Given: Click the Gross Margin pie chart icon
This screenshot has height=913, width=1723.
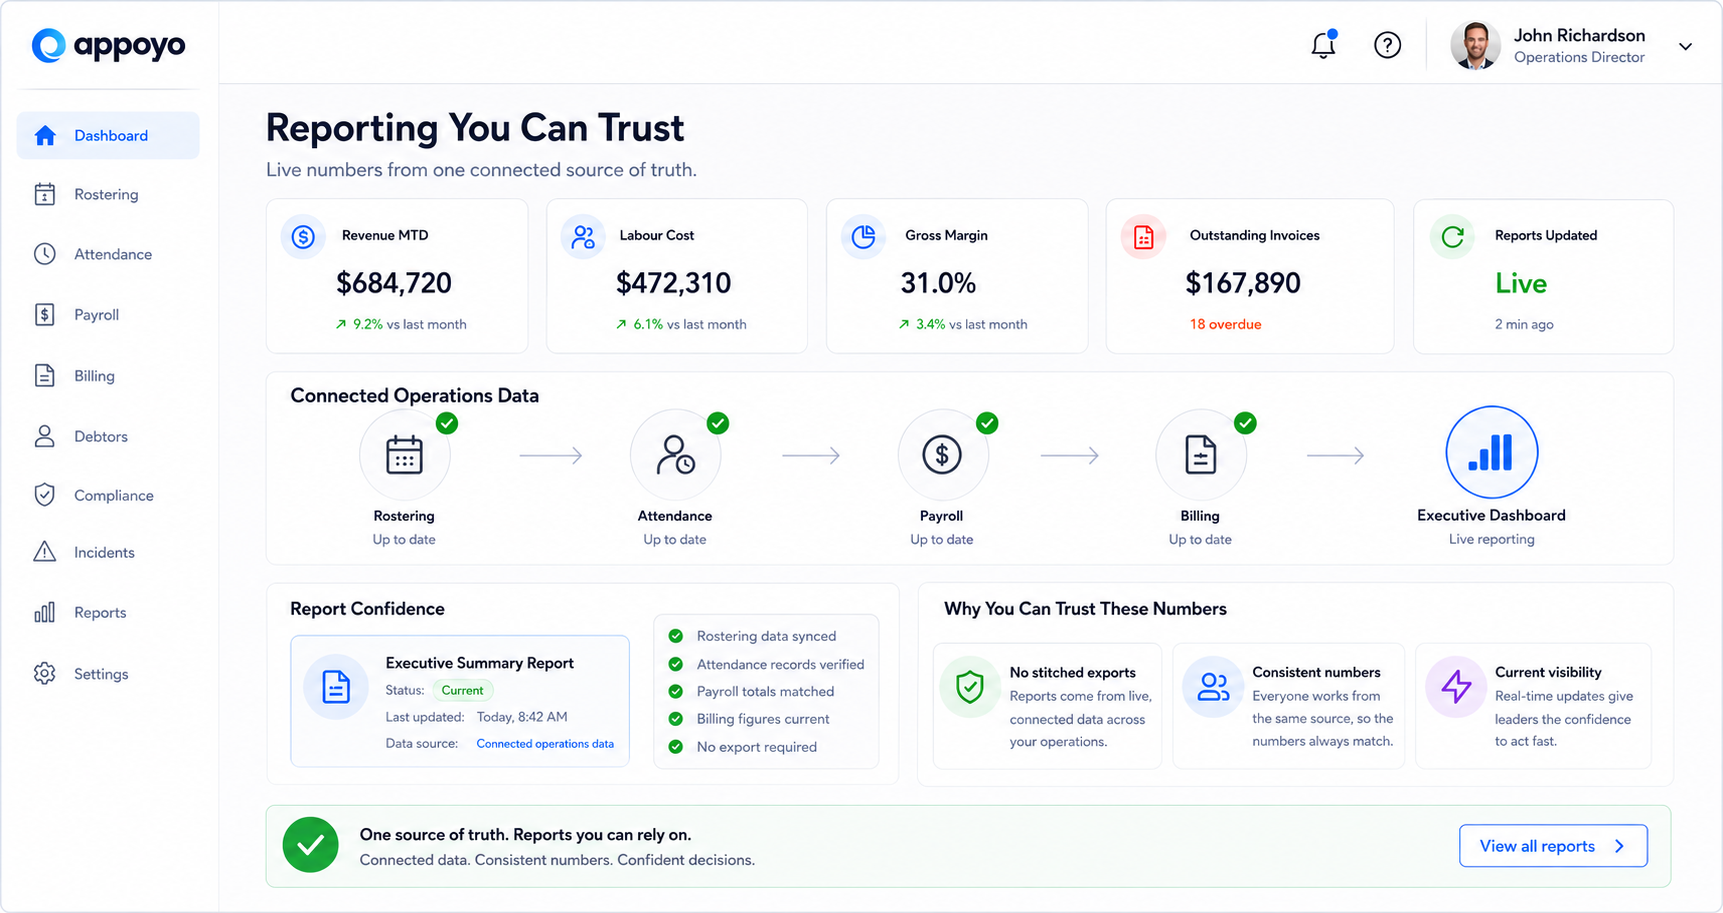Looking at the screenshot, I should pos(863,237).
